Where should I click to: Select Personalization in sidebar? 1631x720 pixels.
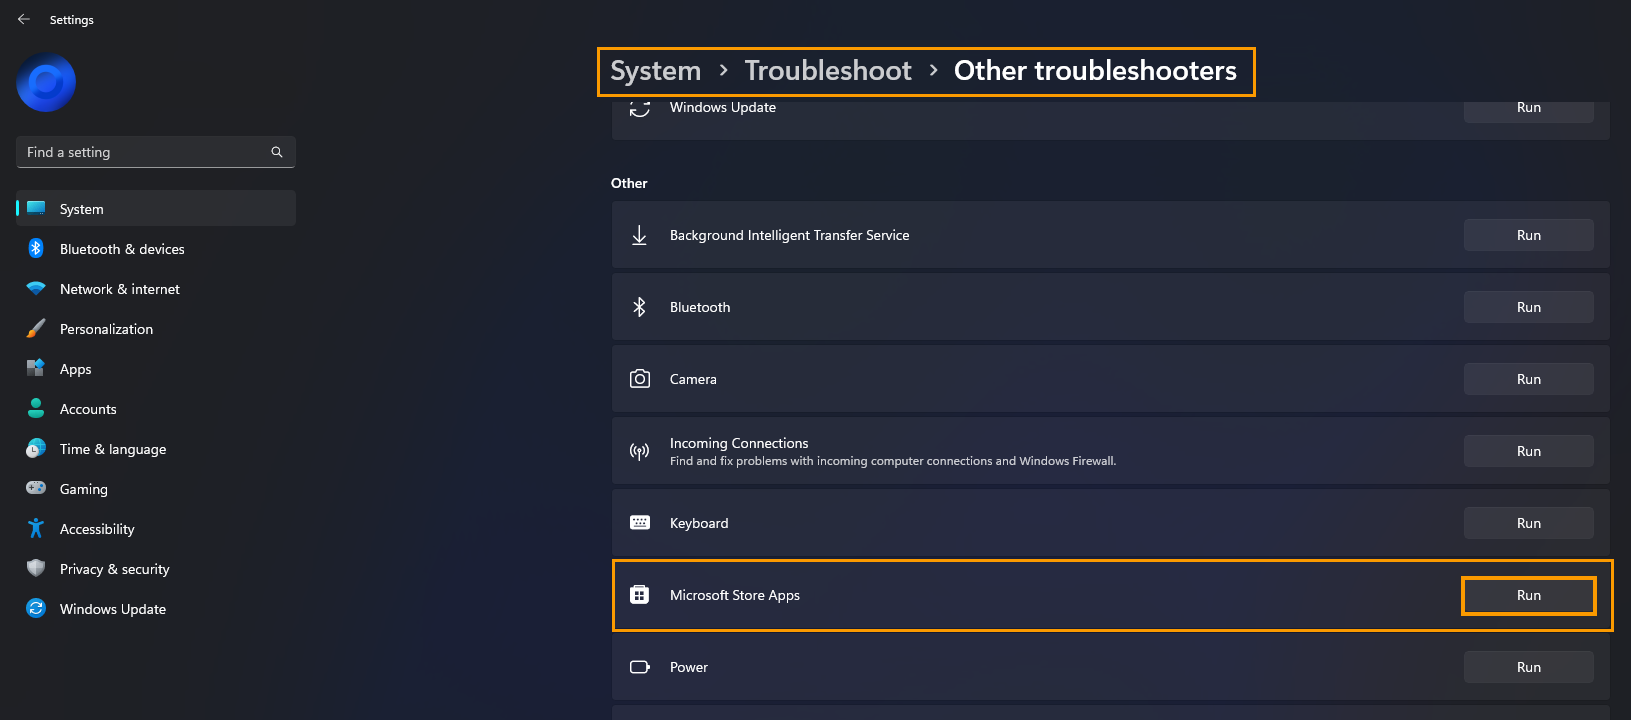coord(156,328)
